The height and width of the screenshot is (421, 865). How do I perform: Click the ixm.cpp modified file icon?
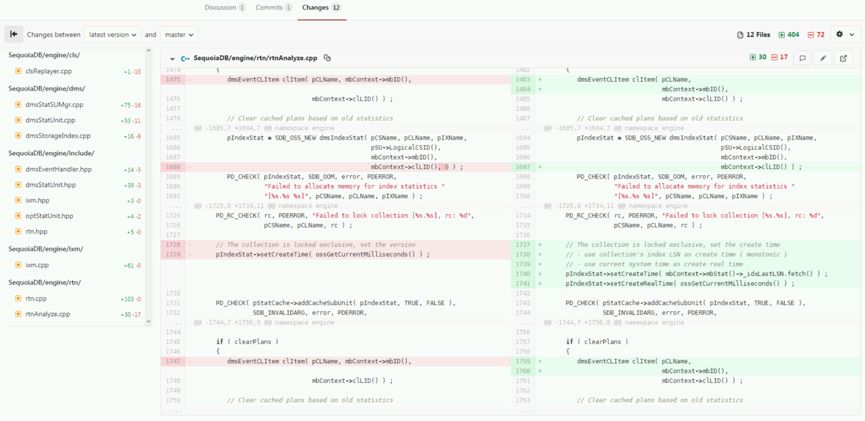pos(18,265)
